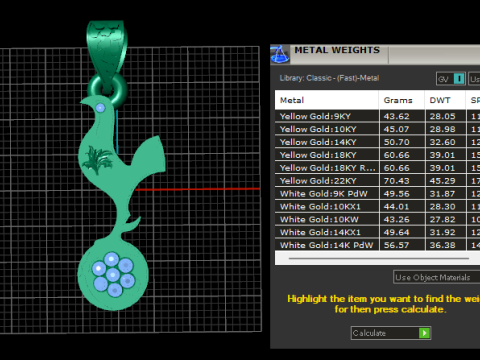
Task: Click the Metal Weights scale icon
Action: 279,54
